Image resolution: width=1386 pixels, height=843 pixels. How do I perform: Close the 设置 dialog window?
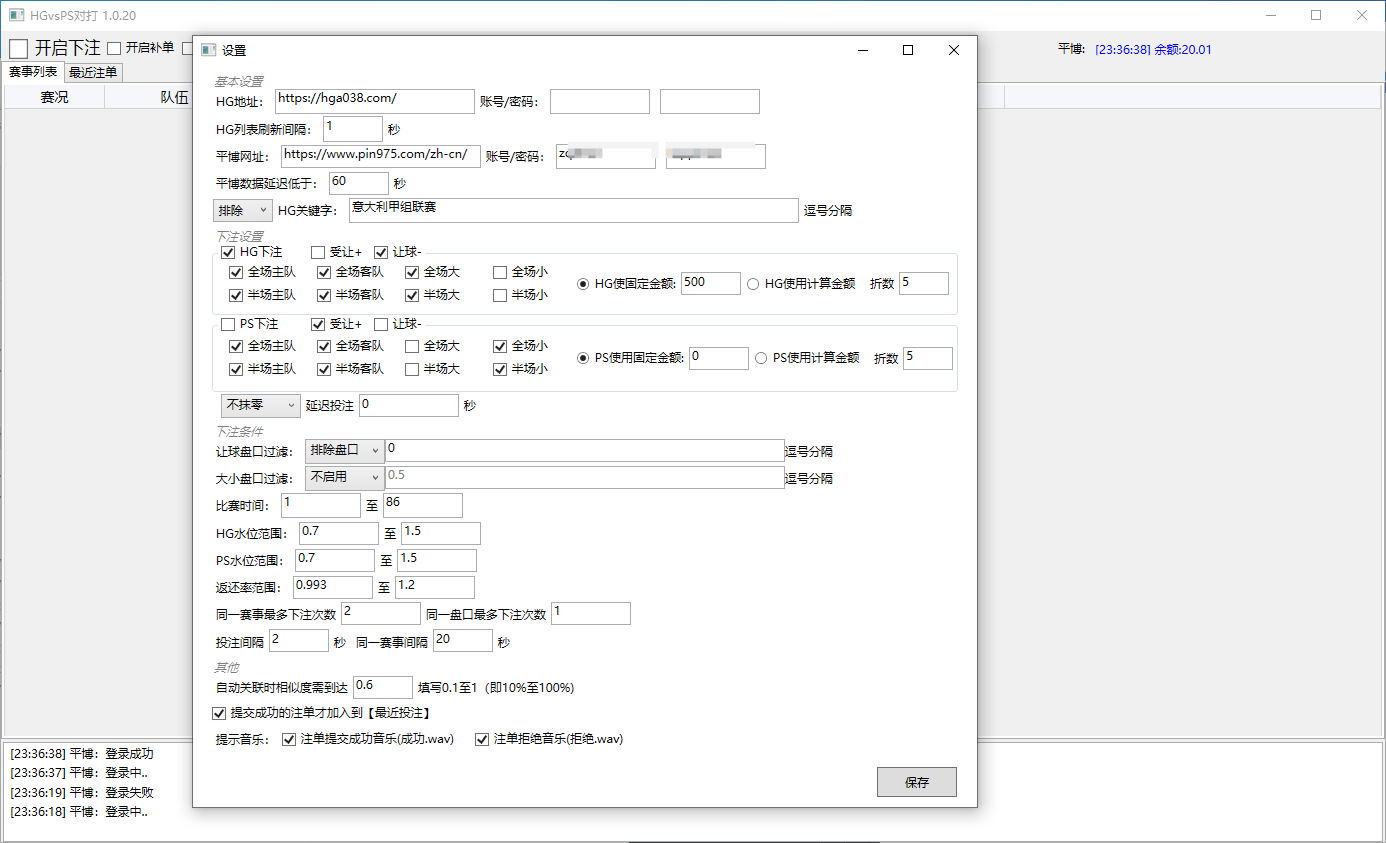click(953, 50)
